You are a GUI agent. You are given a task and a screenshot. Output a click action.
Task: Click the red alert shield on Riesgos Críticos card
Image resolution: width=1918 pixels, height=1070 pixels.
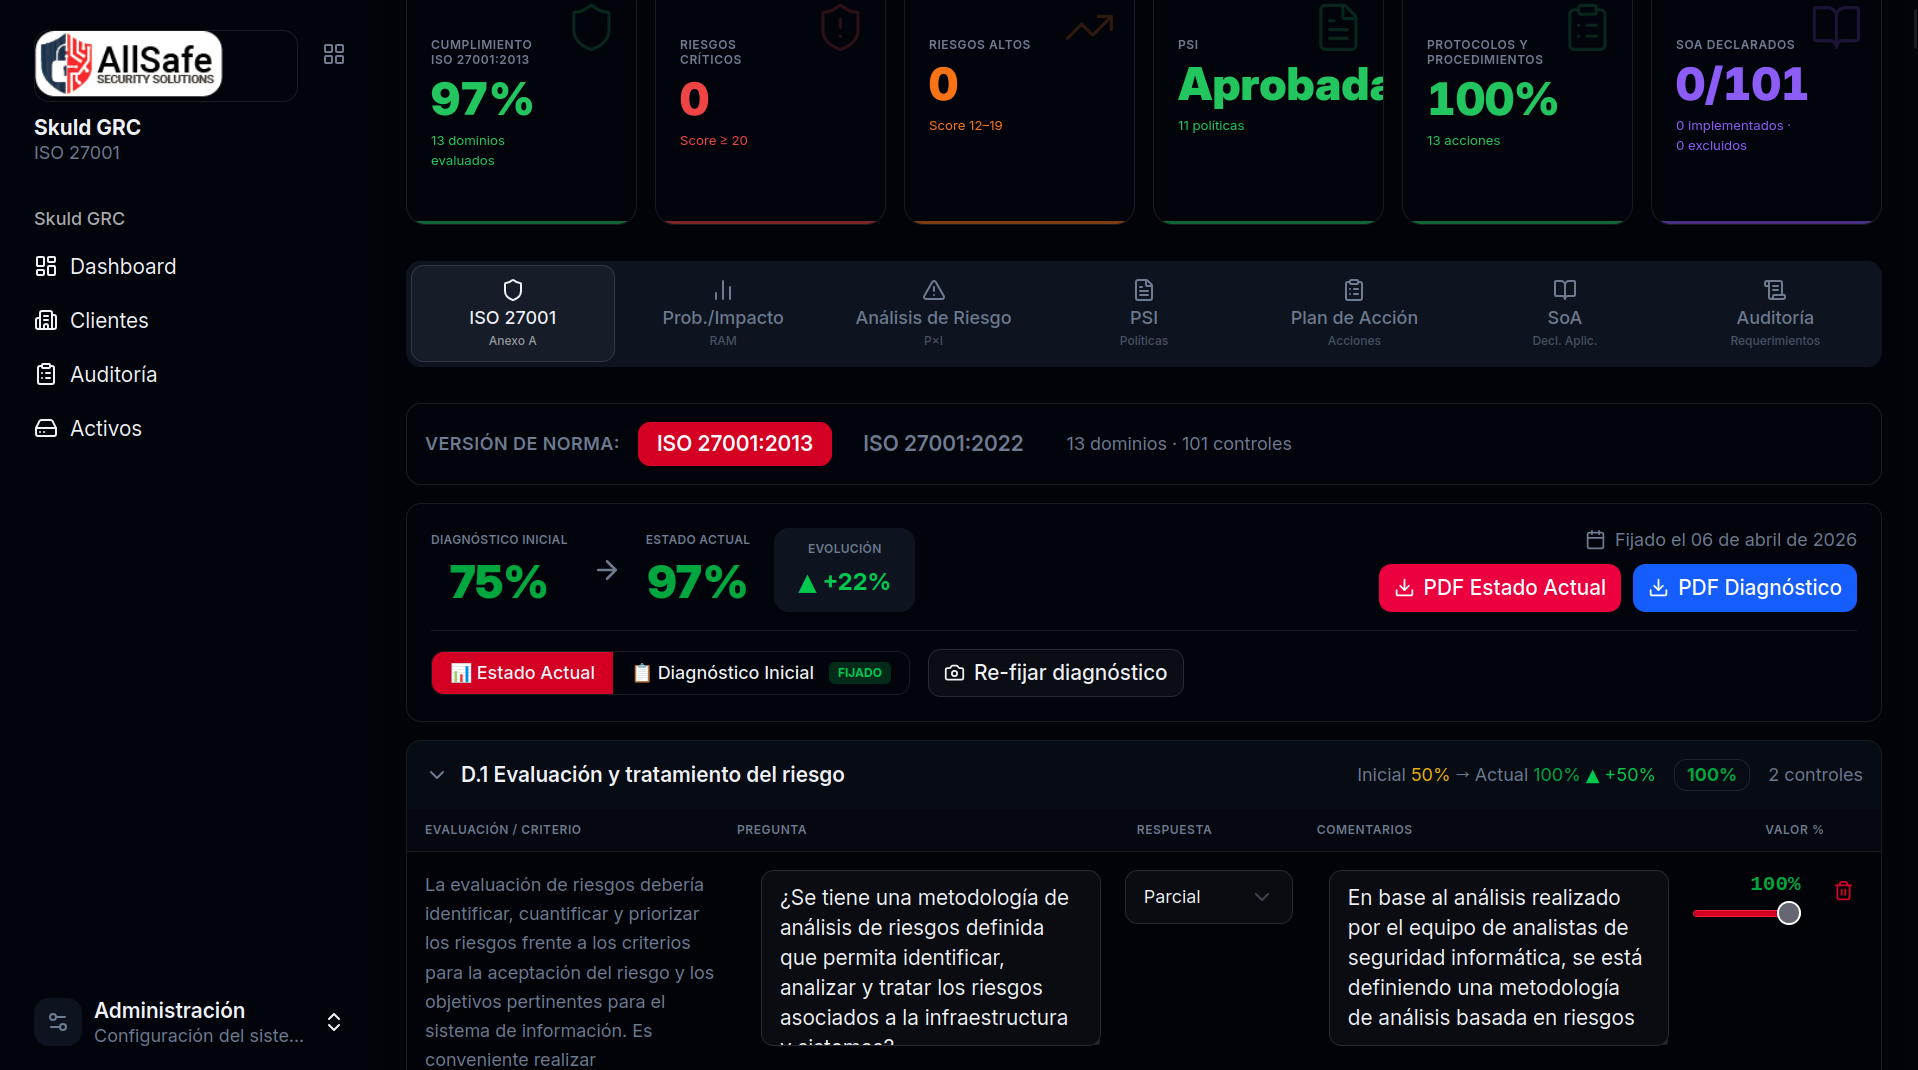(x=840, y=27)
